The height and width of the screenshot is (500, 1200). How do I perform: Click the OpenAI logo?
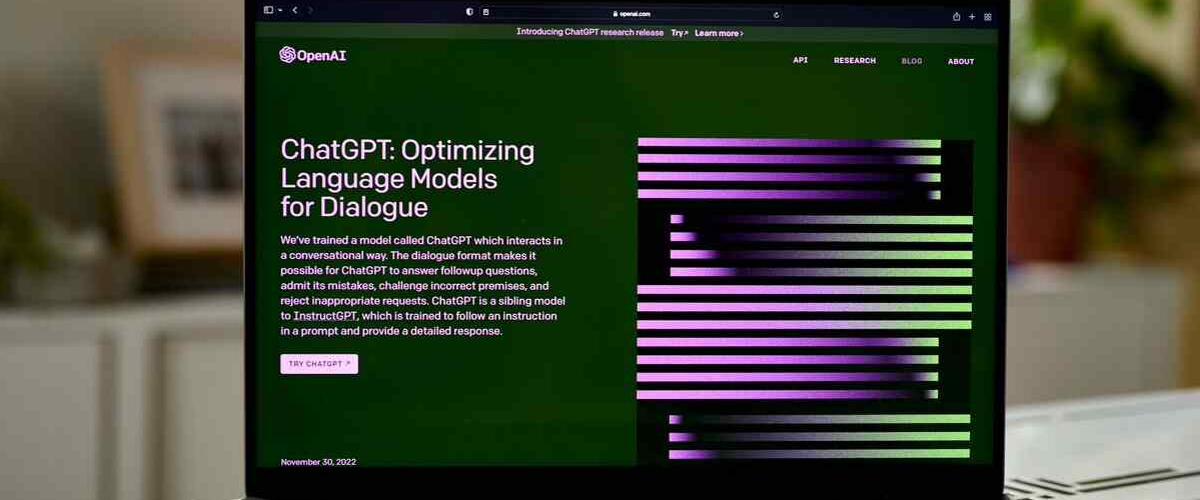coord(312,55)
